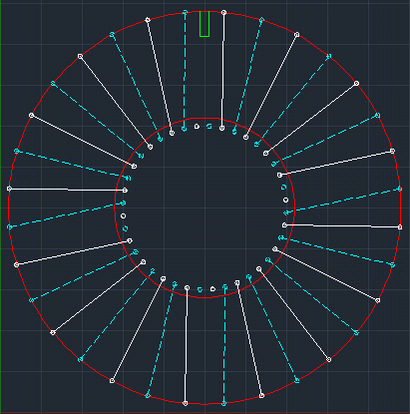Image resolution: width=410 pixels, height=414 pixels.
Task: Select the horizontal white line on the right half
Action: (342, 226)
